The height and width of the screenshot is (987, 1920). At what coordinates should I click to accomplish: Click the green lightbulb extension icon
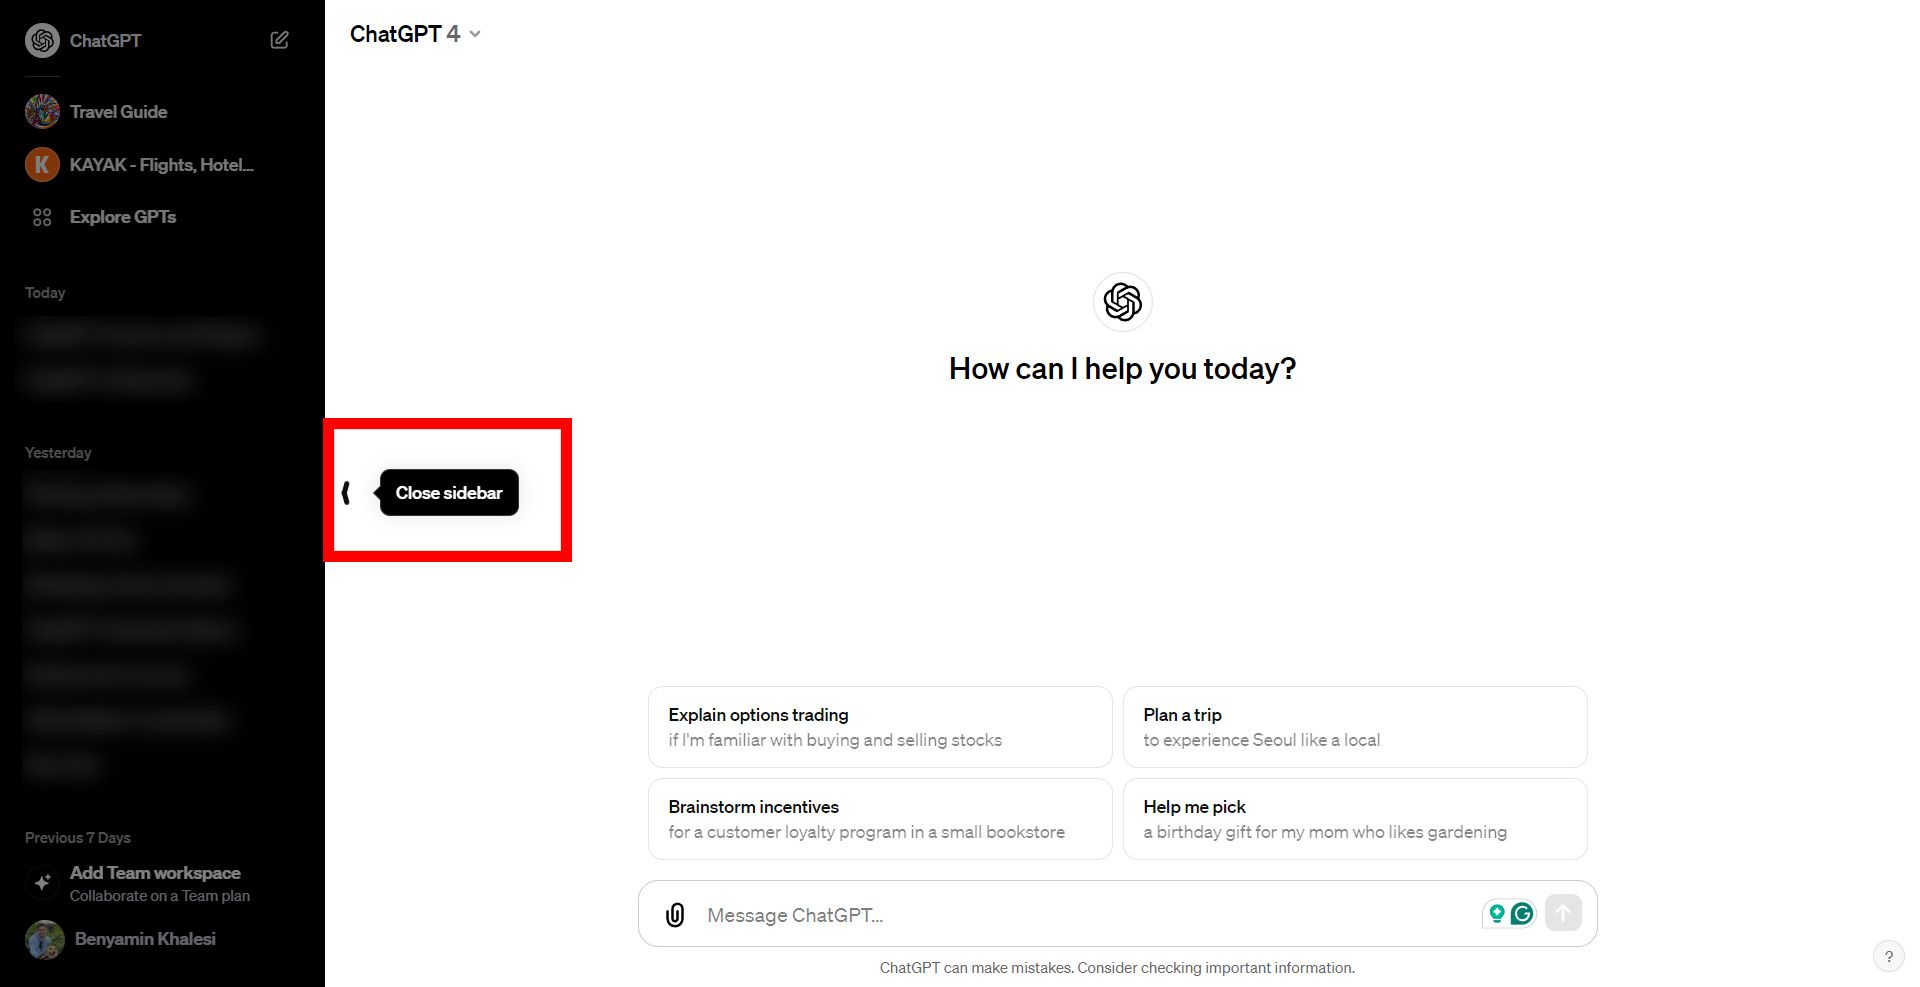(x=1497, y=913)
